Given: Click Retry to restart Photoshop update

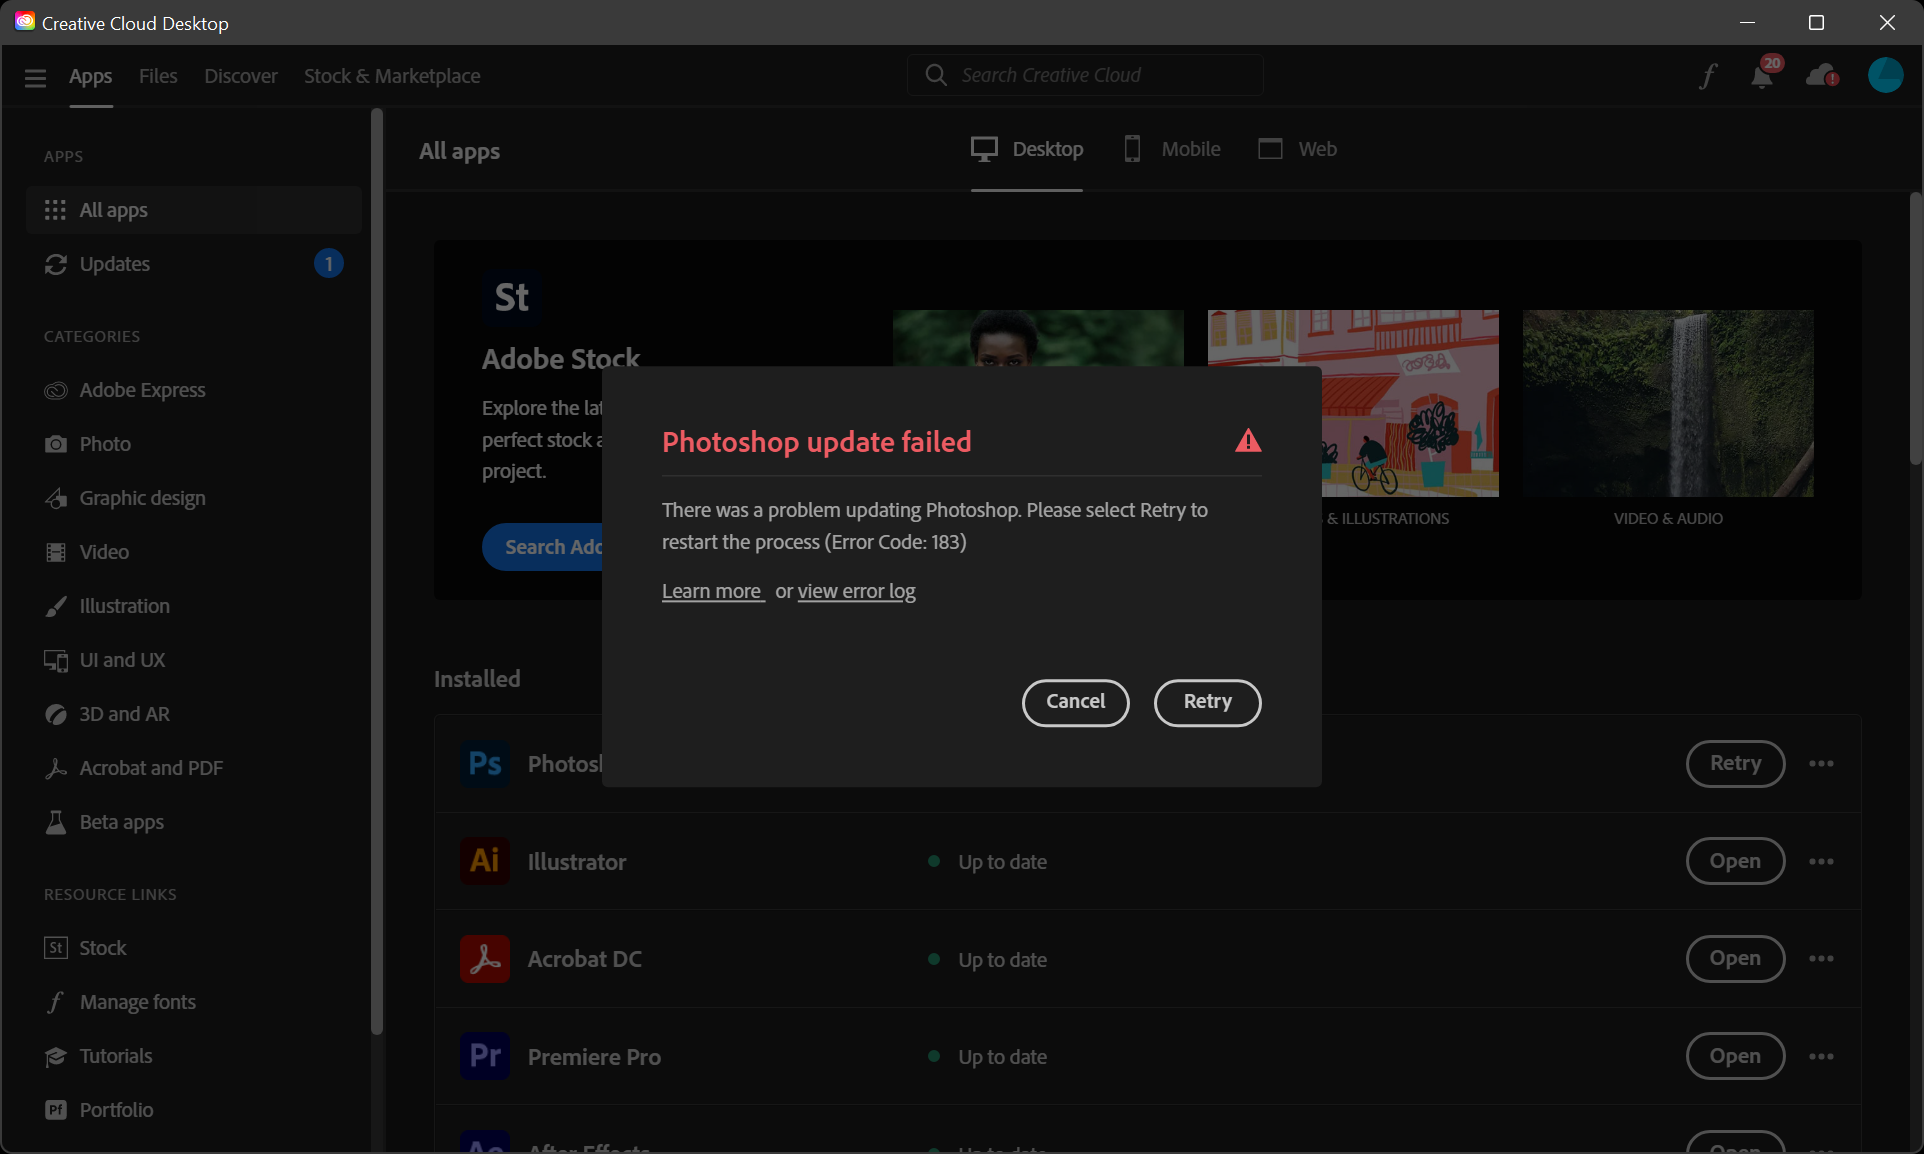Looking at the screenshot, I should click(1207, 702).
